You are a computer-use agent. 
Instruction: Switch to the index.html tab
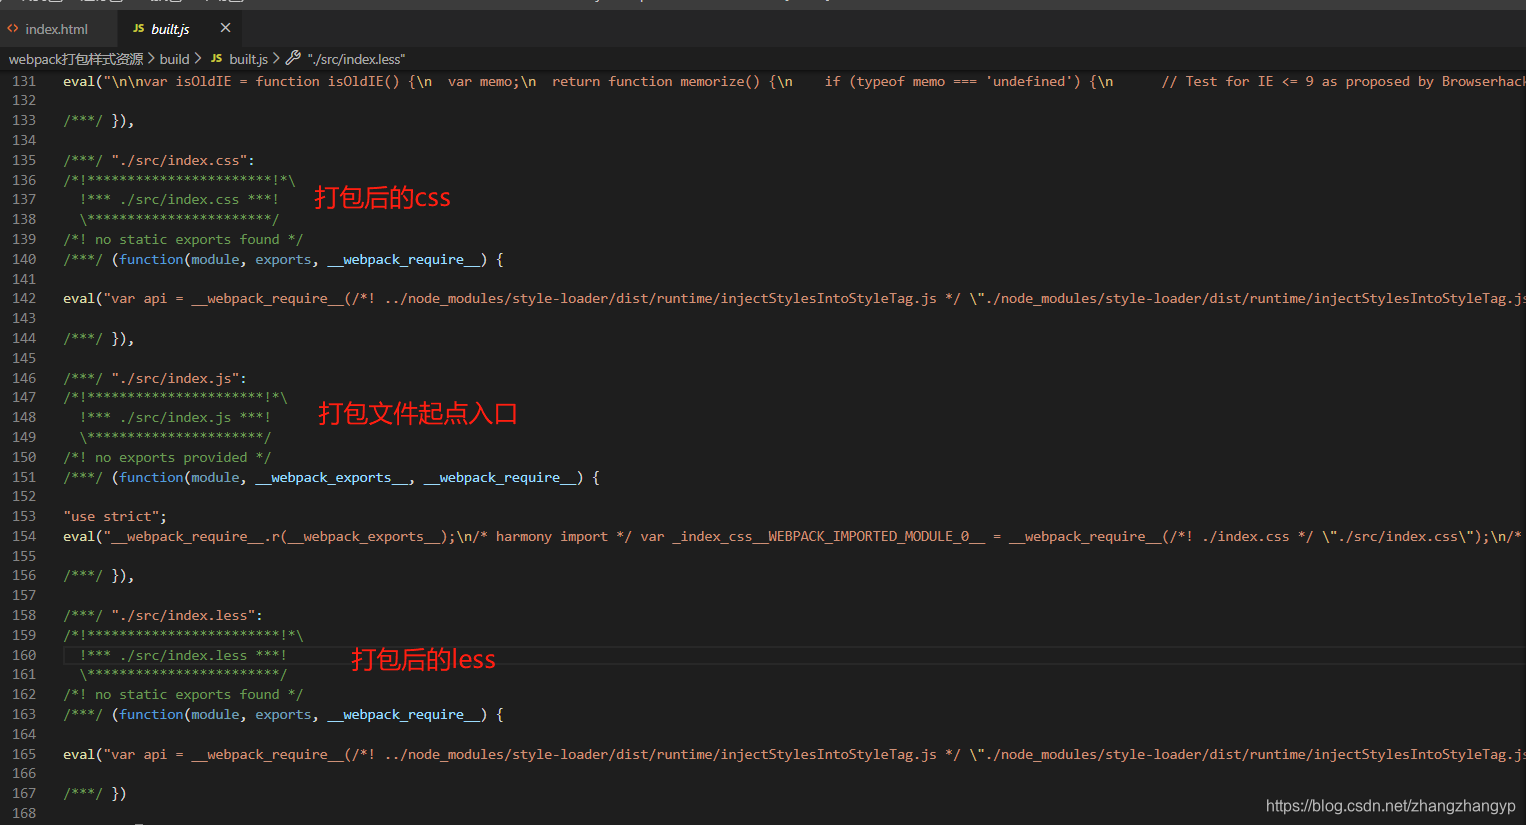point(57,29)
